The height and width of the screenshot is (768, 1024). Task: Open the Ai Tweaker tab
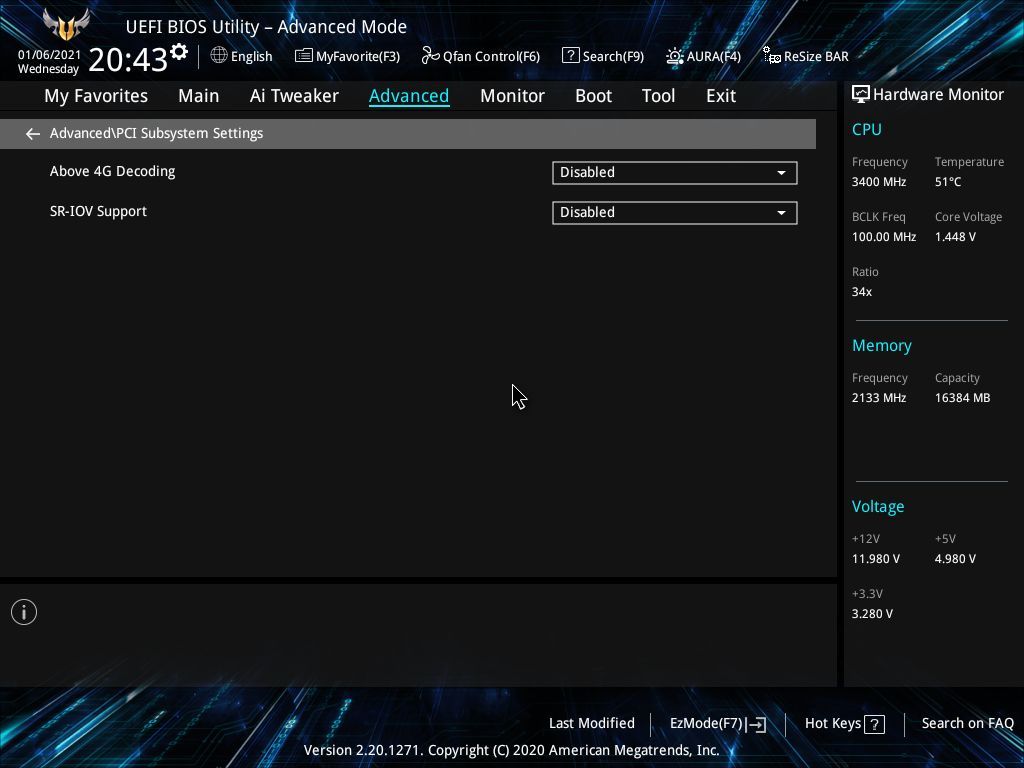294,96
